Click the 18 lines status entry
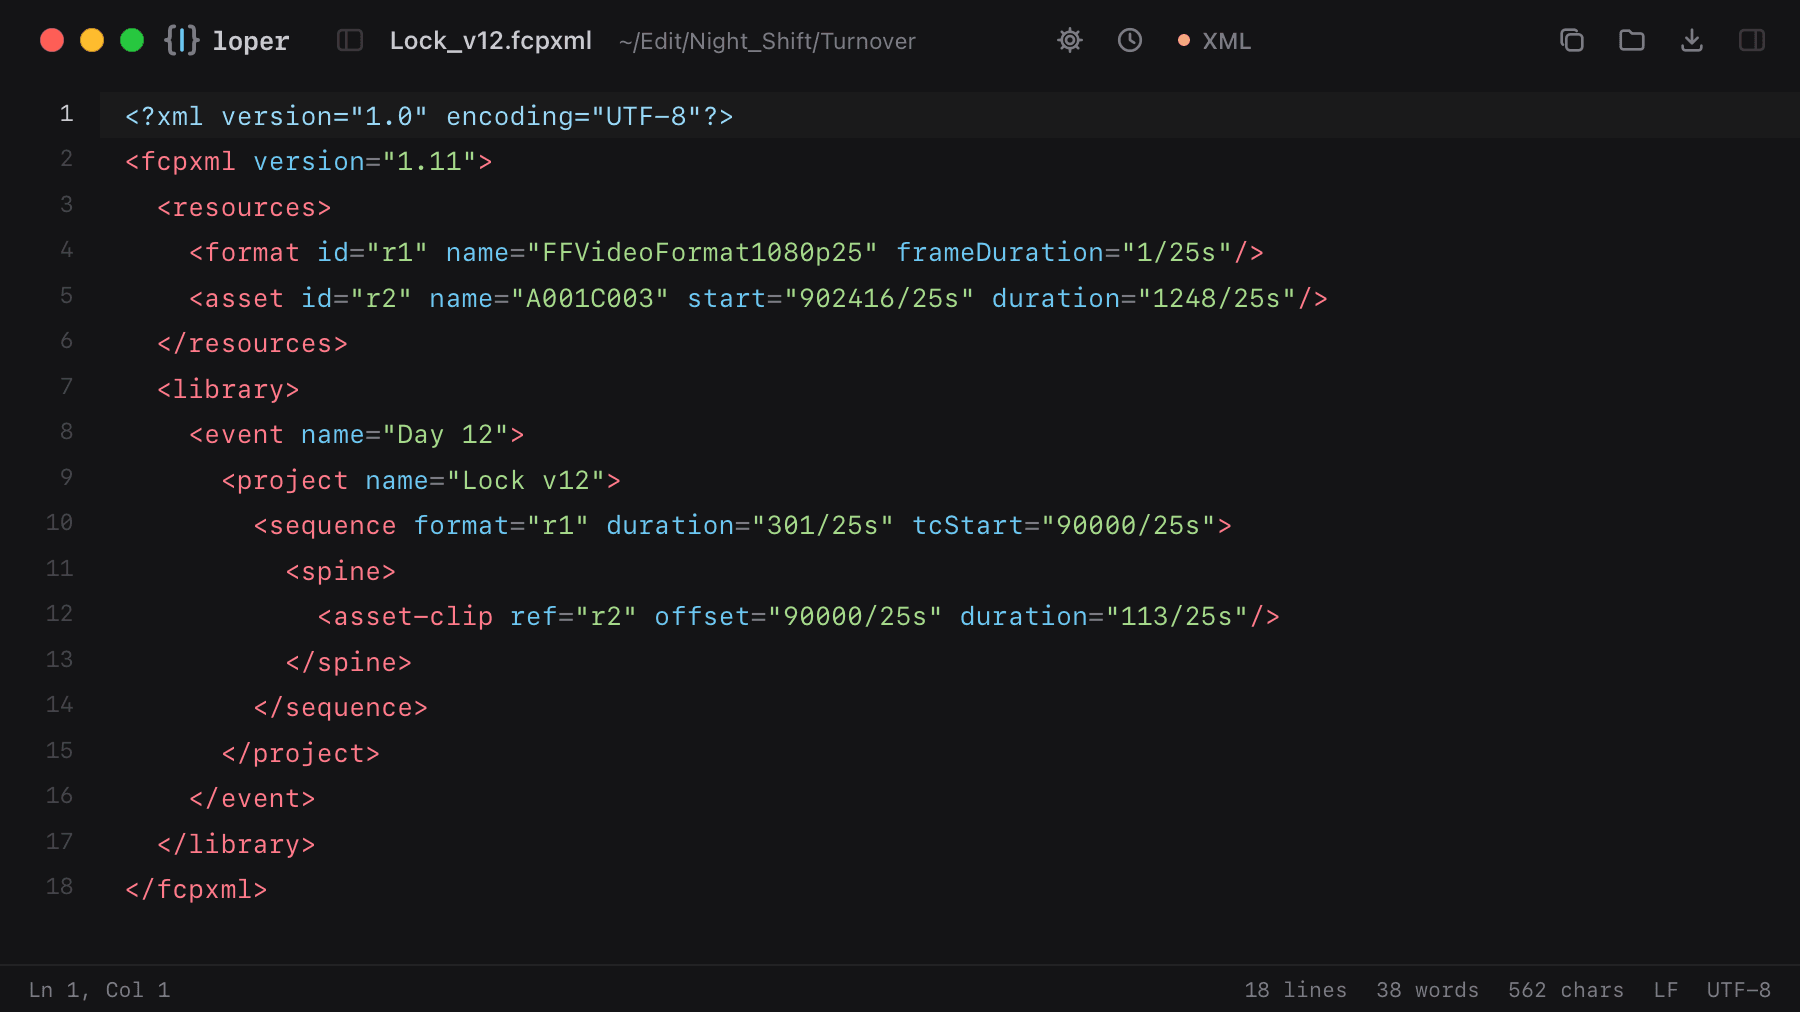This screenshot has height=1012, width=1800. click(1295, 990)
